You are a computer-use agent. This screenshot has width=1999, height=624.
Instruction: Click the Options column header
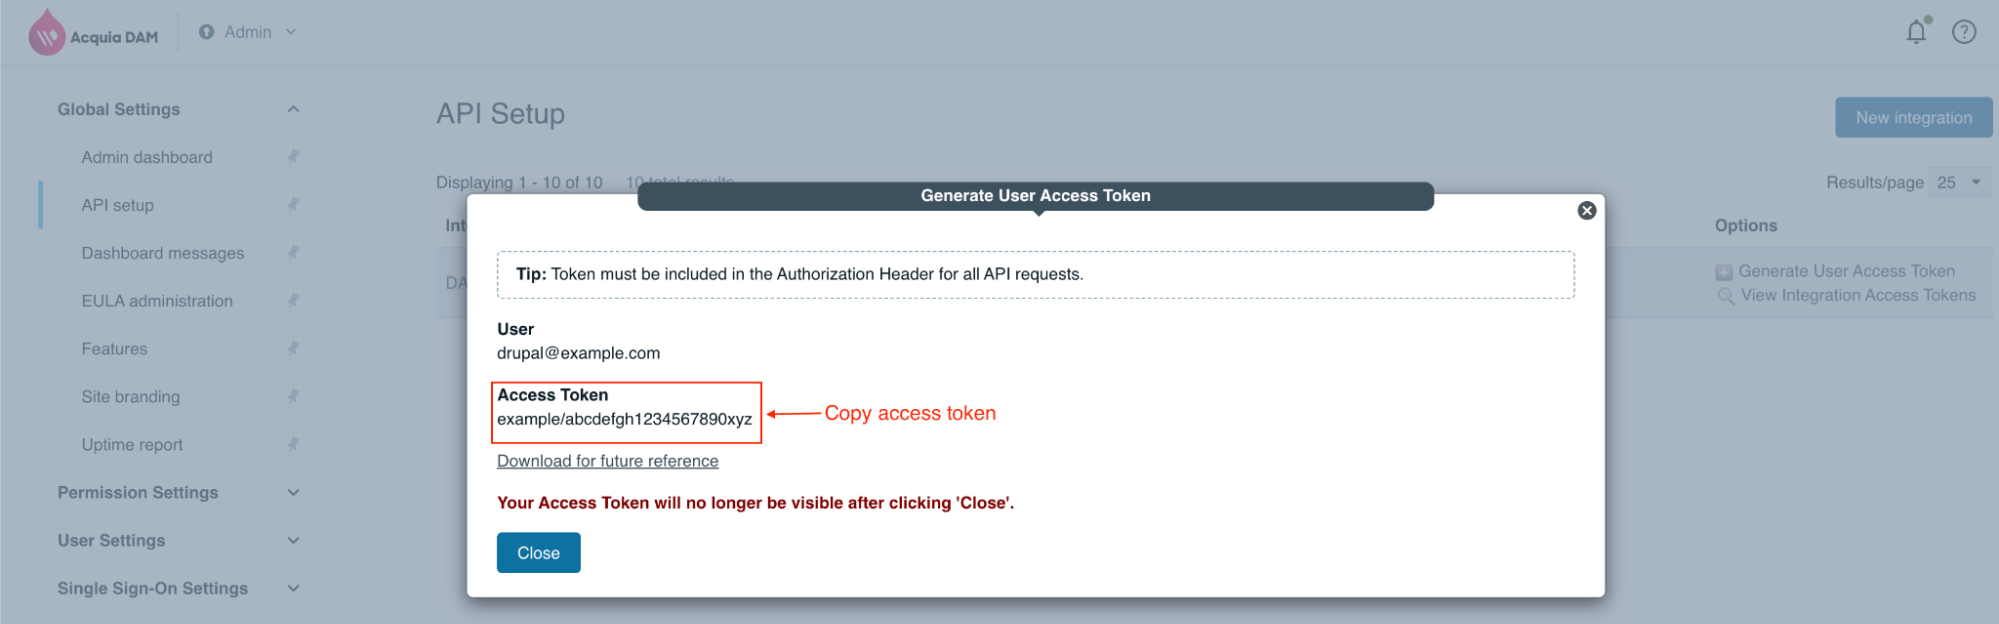point(1746,225)
